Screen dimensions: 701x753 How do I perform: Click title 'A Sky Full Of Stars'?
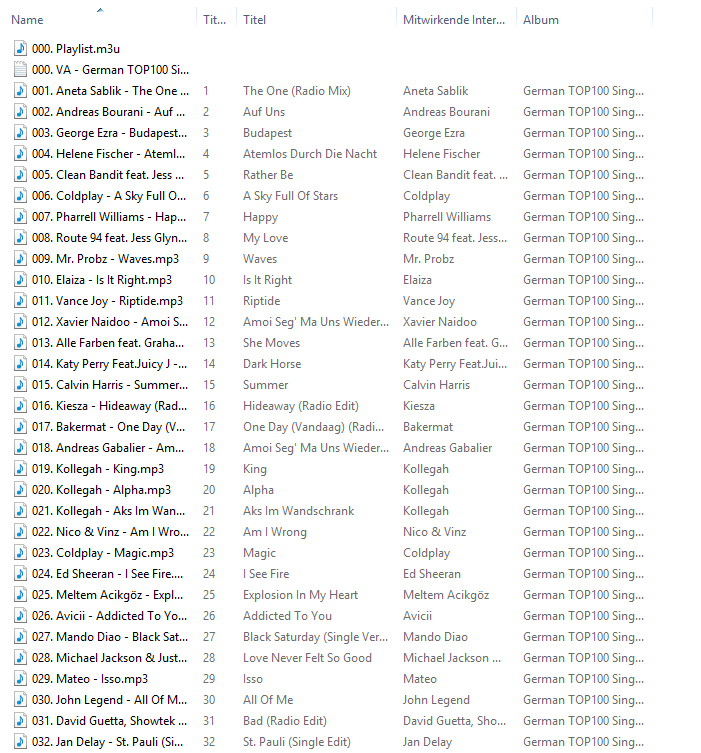tap(290, 196)
